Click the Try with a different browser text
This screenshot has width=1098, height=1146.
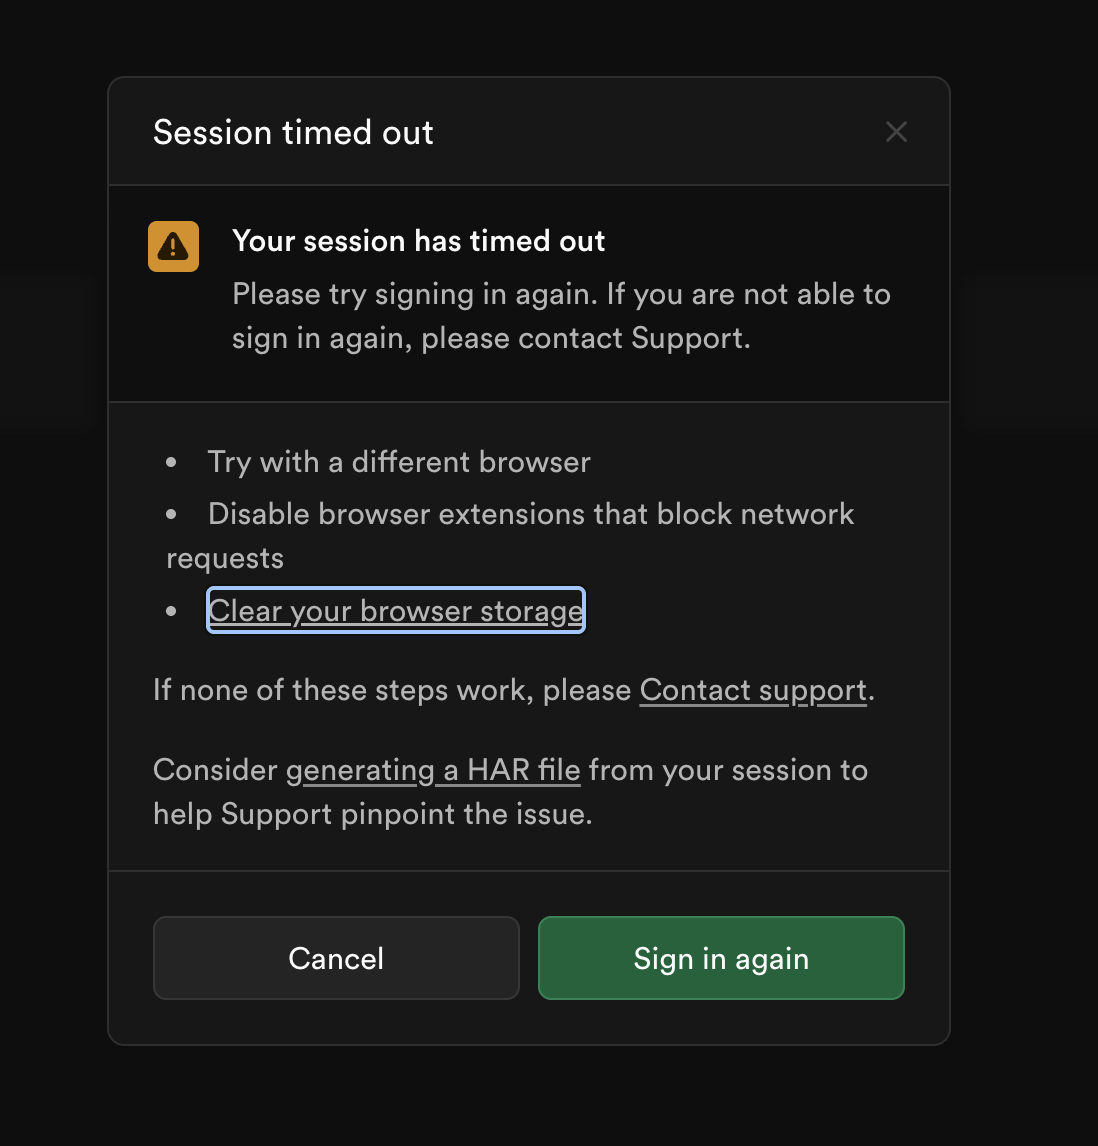[399, 462]
